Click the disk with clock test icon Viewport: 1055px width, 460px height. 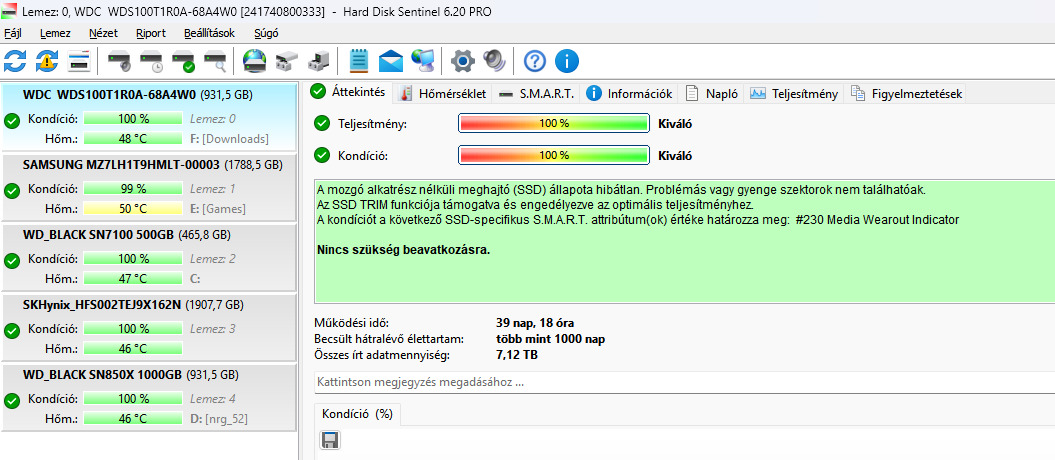pyautogui.click(x=151, y=61)
